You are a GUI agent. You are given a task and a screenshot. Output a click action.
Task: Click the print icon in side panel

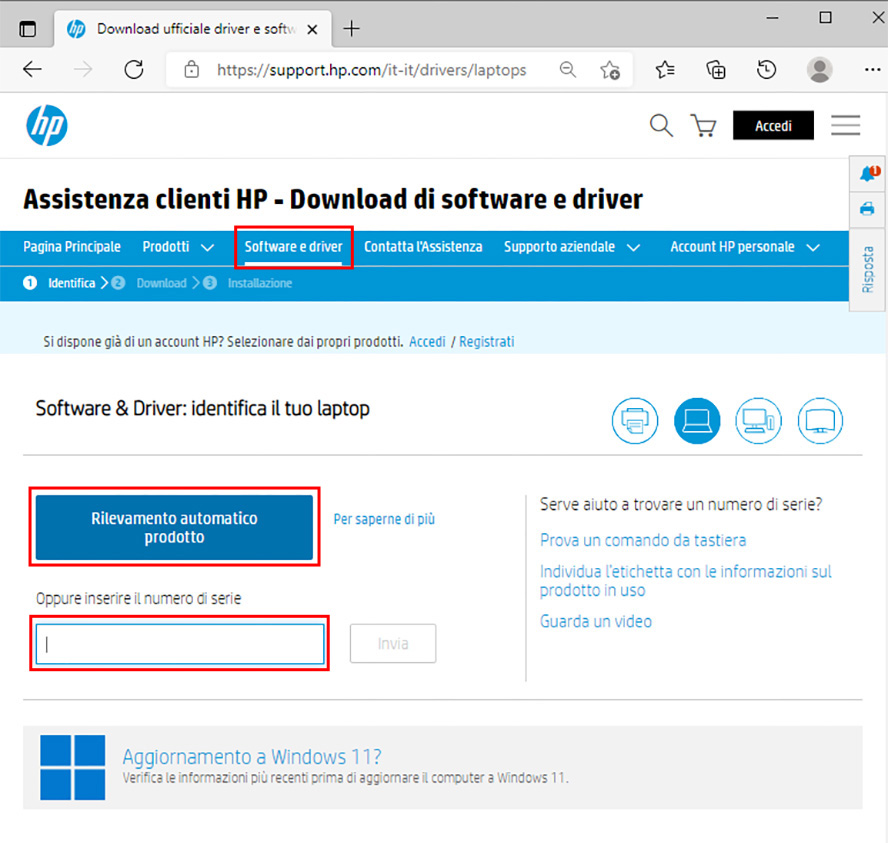867,209
